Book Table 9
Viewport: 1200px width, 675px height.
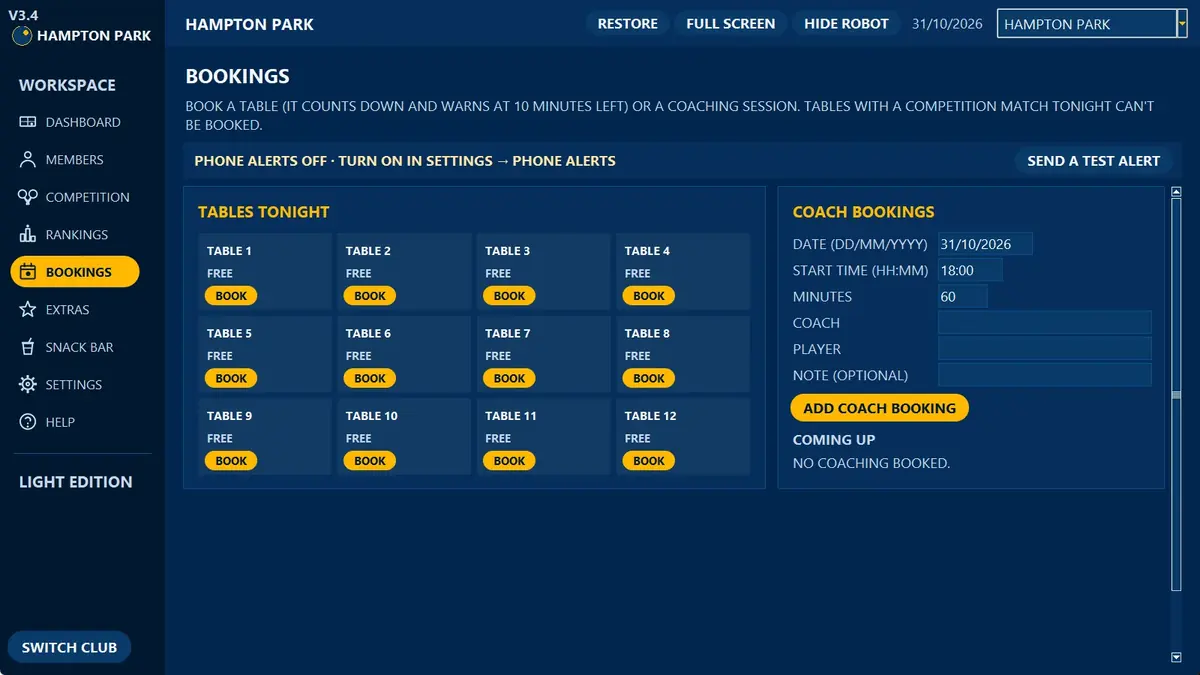coord(231,461)
